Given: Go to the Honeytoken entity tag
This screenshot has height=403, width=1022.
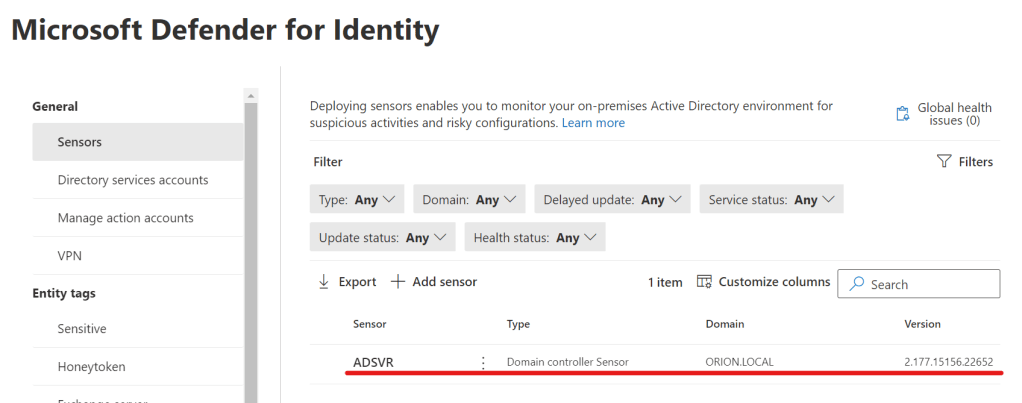Looking at the screenshot, I should (x=92, y=367).
